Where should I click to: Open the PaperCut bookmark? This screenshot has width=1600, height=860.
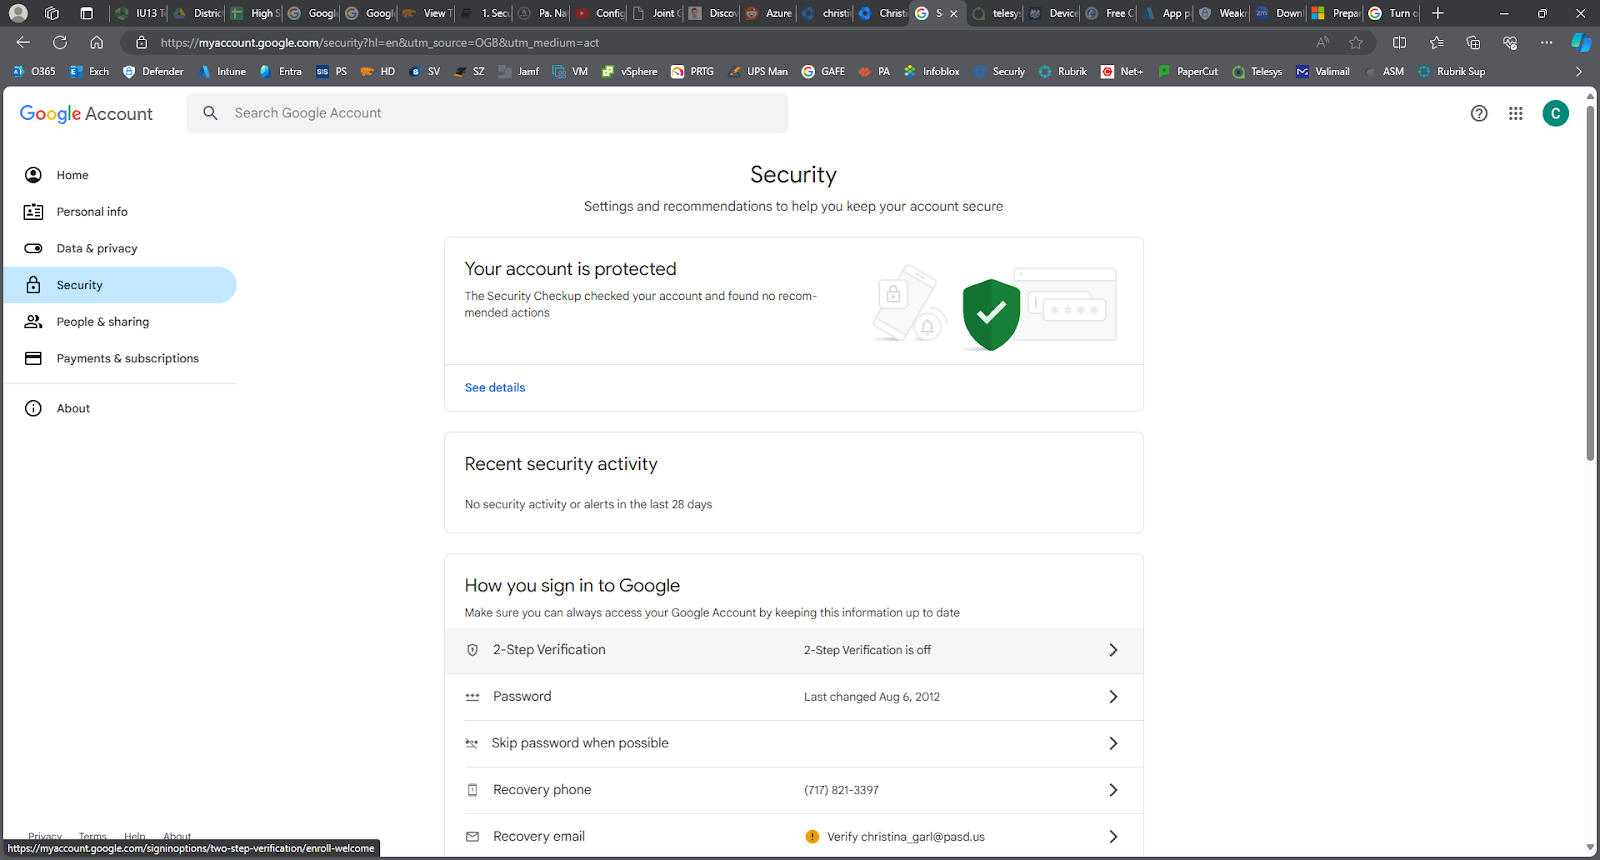(1188, 71)
